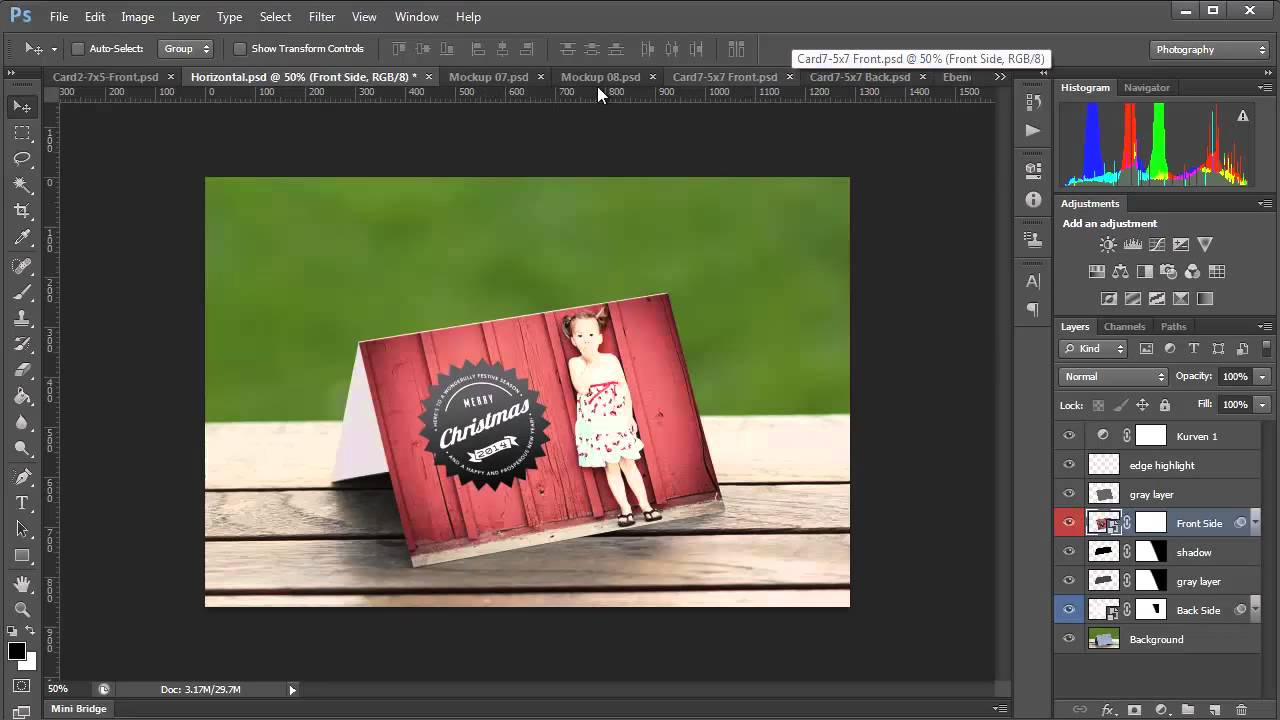This screenshot has height=720, width=1280.
Task: Select the Pen tool
Action: (x=22, y=476)
